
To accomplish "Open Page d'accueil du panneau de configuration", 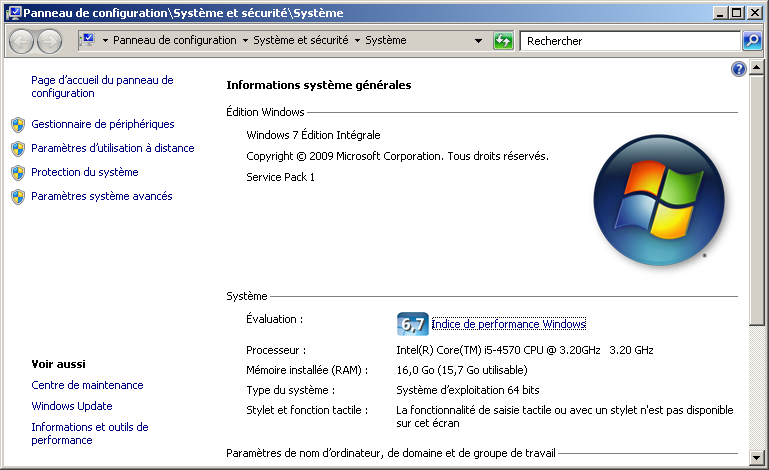I will point(102,86).
